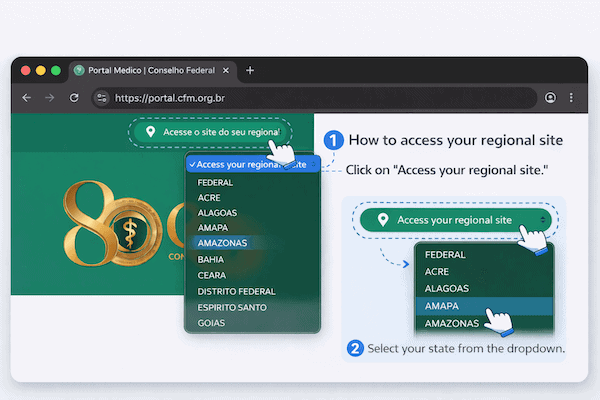Click the https://portal.cfm.org.br address field

[314, 98]
